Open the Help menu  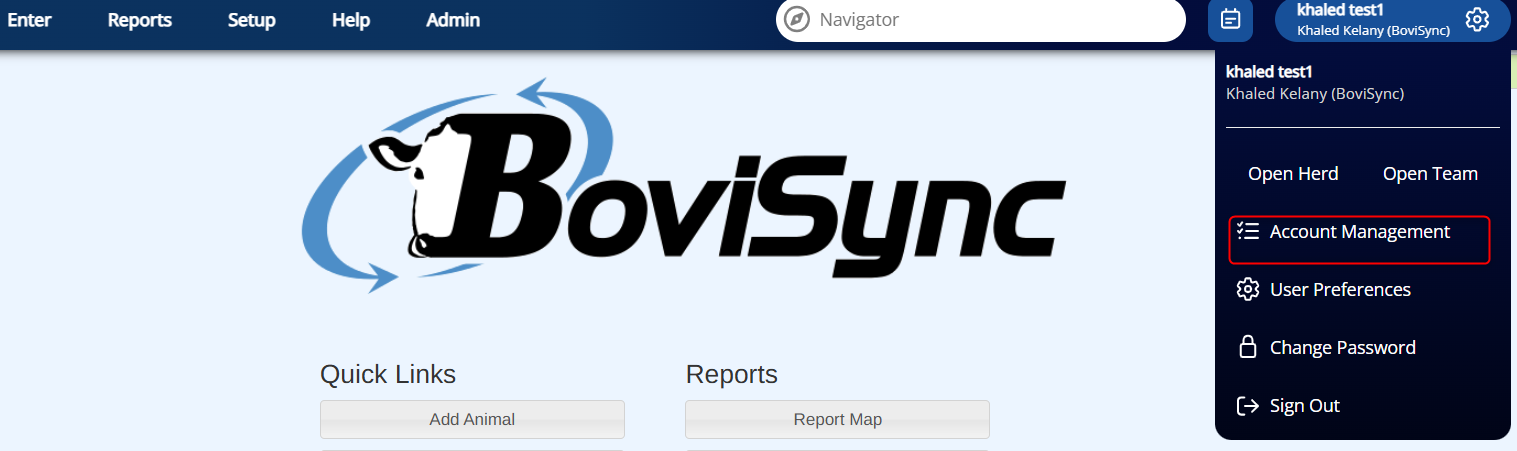point(351,20)
